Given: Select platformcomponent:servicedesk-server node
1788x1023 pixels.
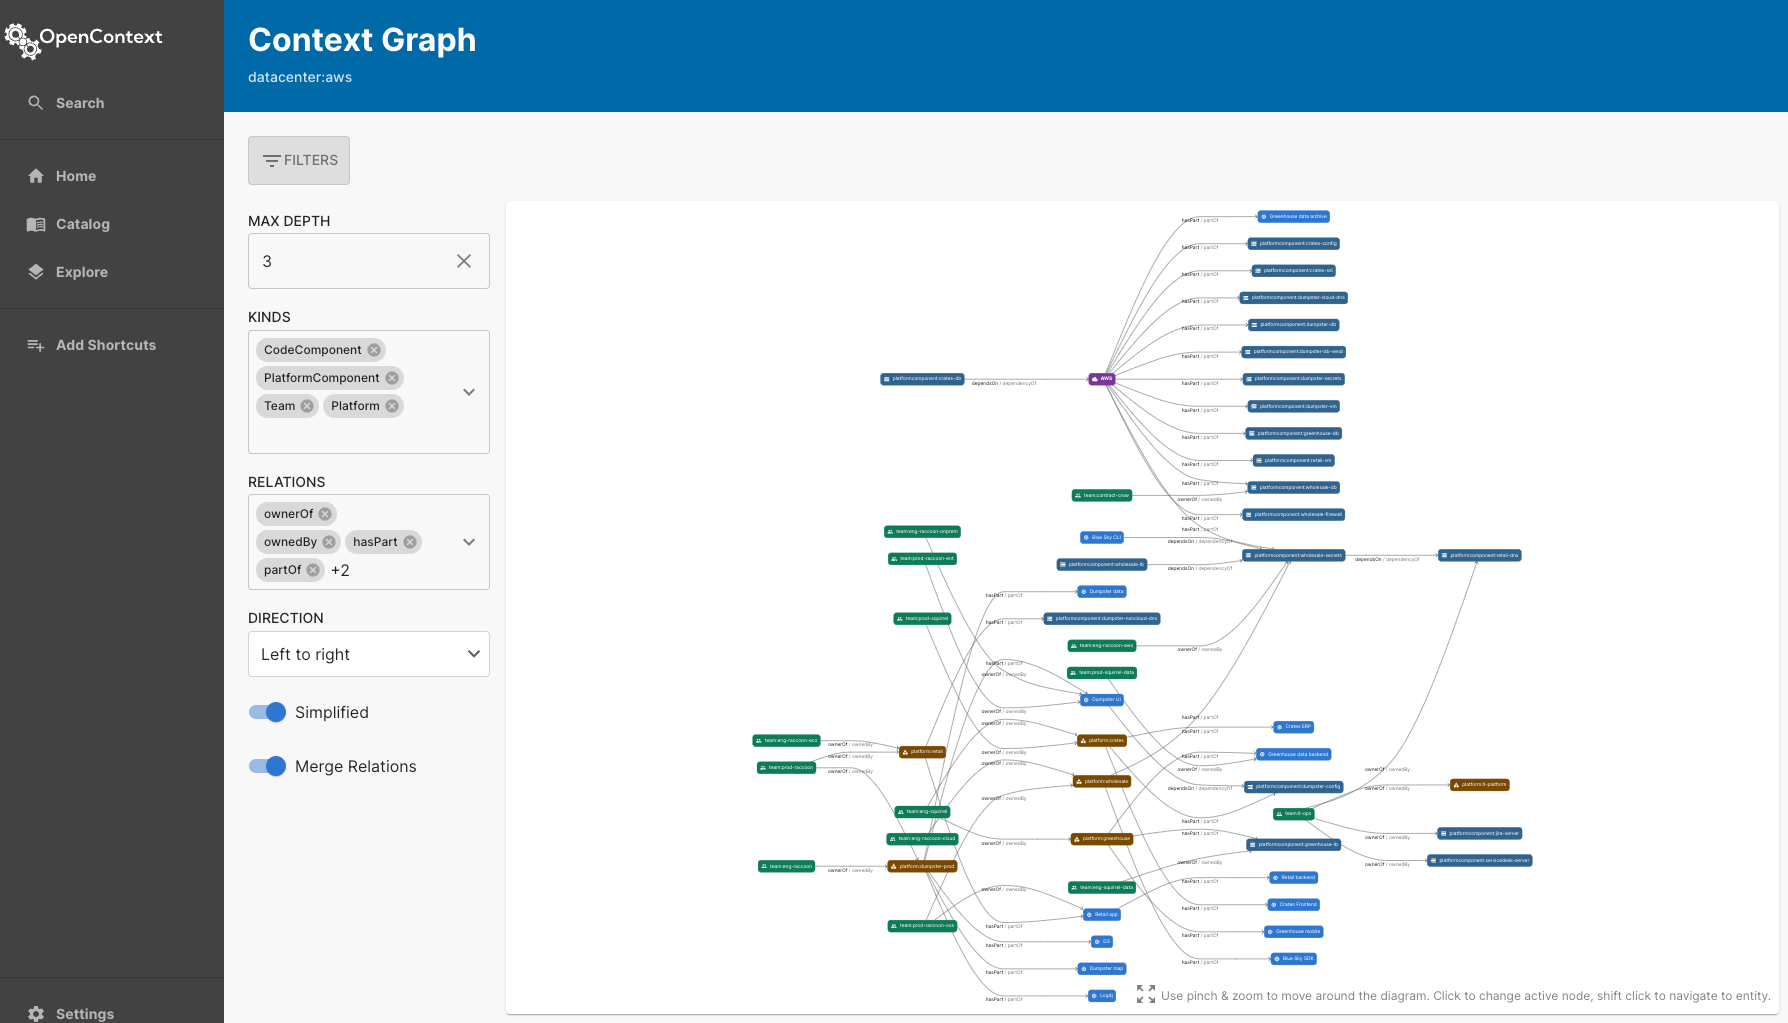Looking at the screenshot, I should [1480, 861].
